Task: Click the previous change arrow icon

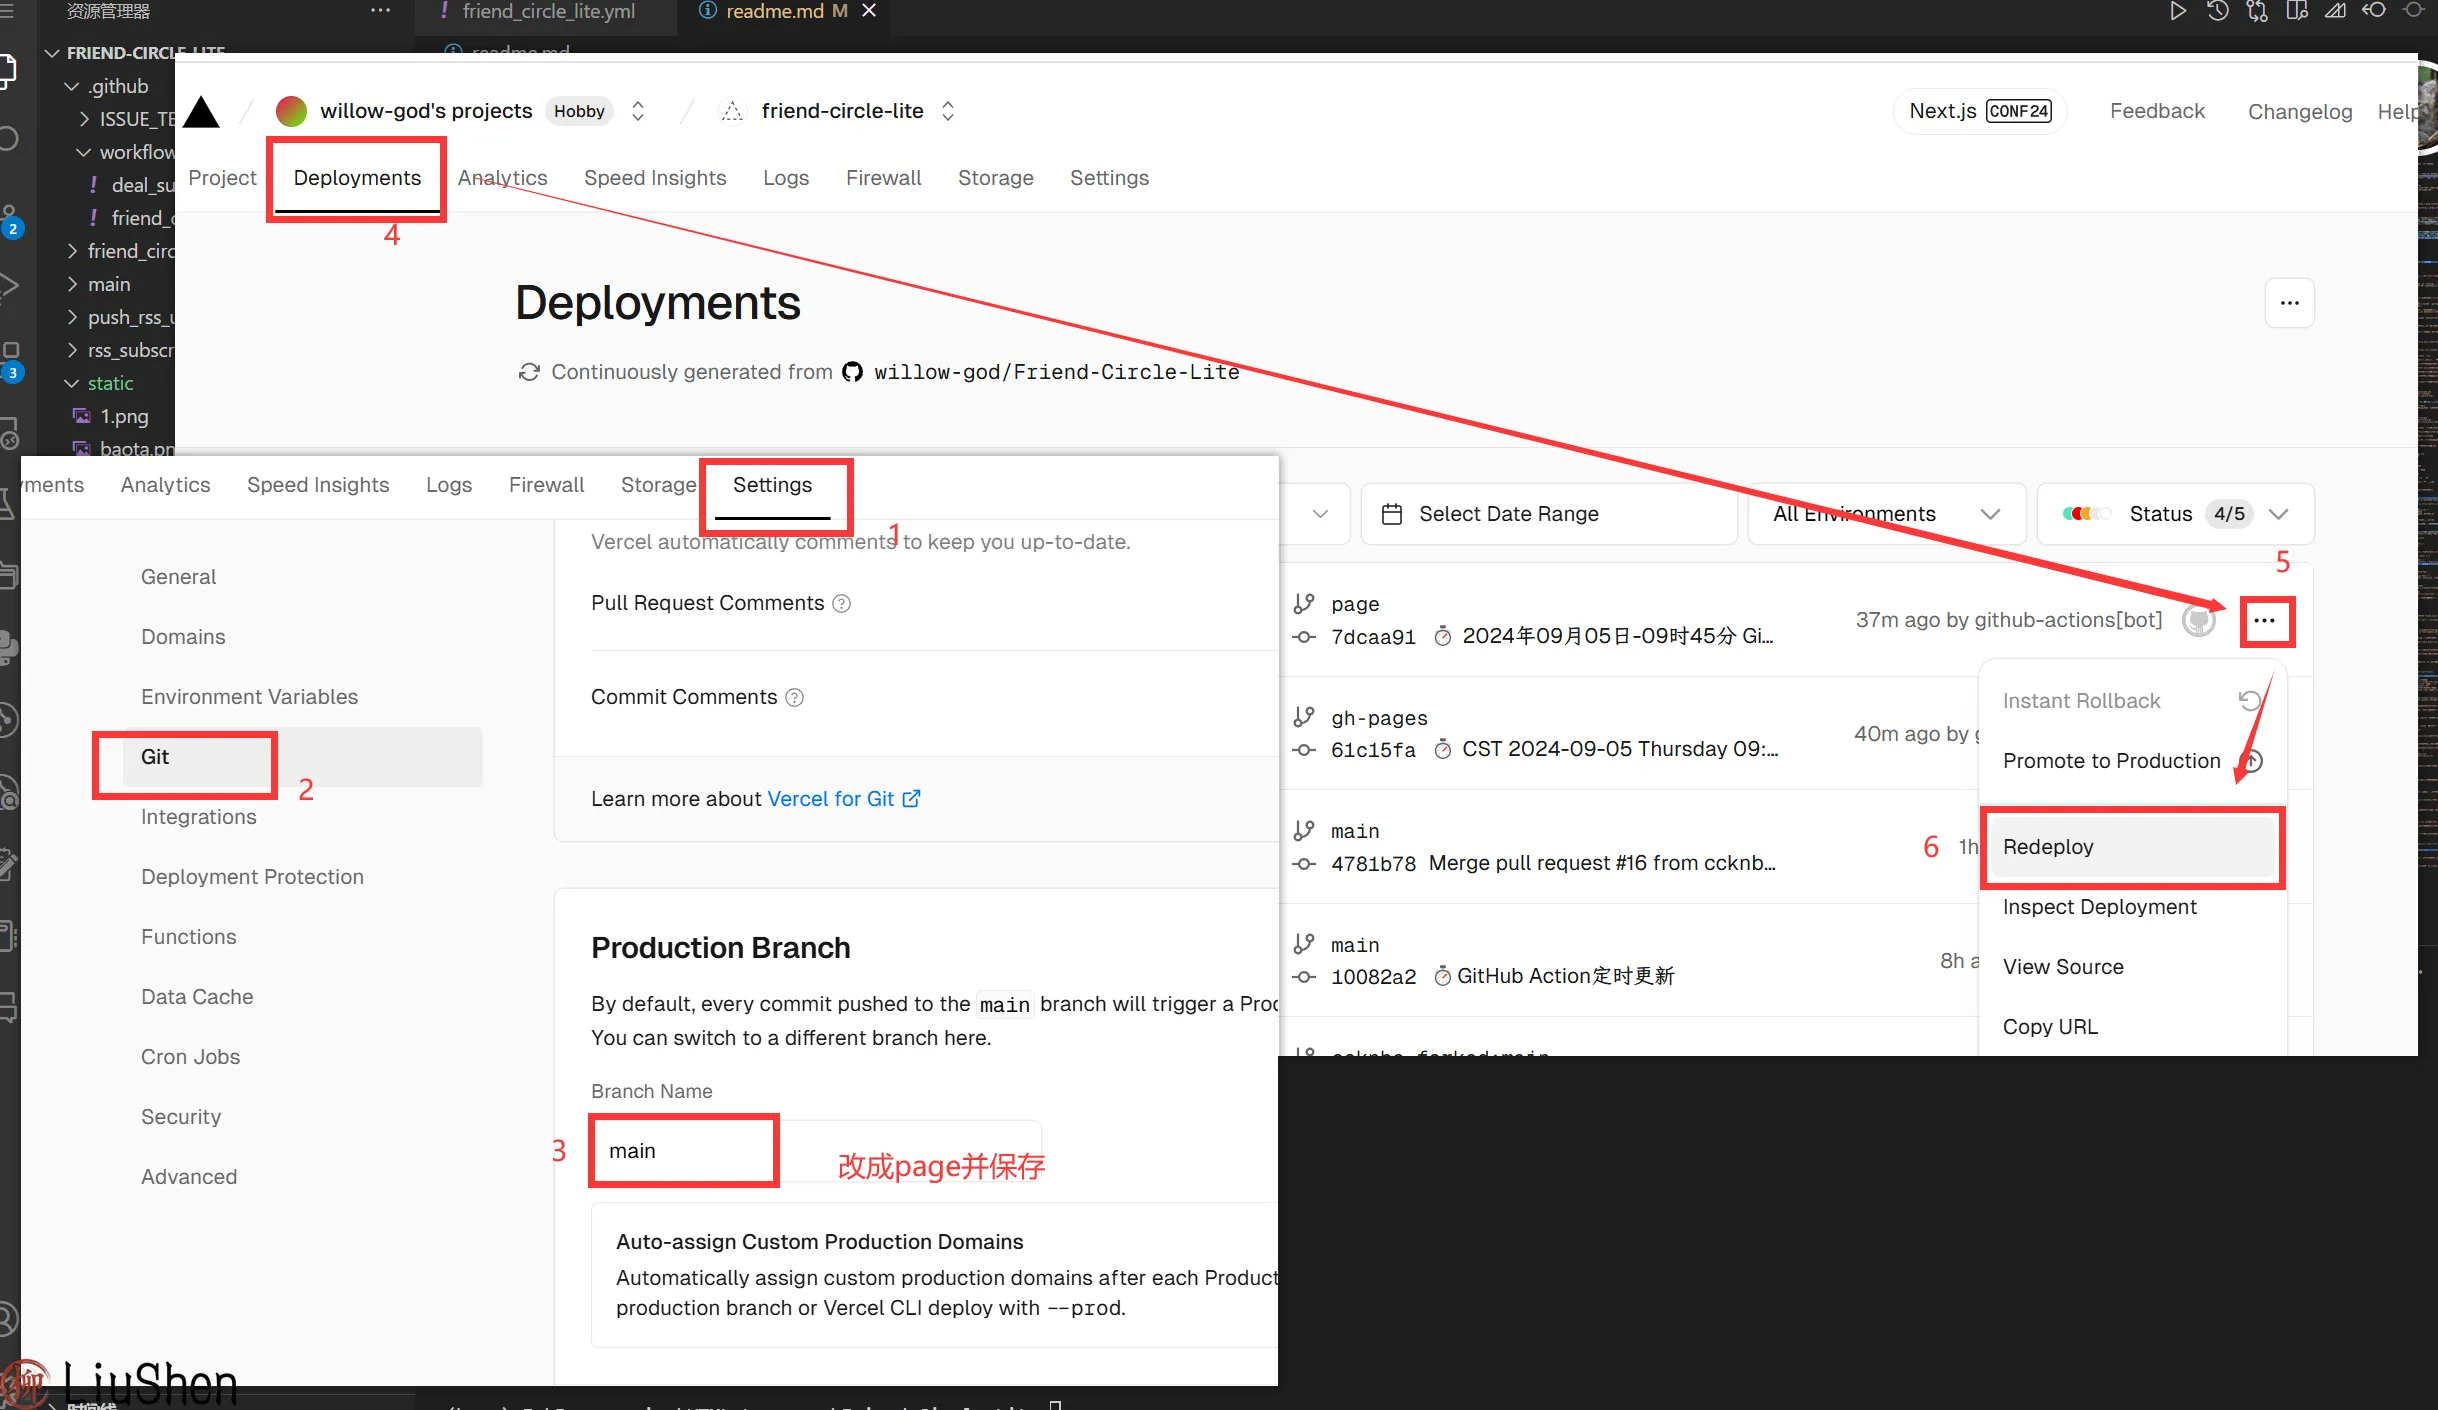Action: point(2374,11)
